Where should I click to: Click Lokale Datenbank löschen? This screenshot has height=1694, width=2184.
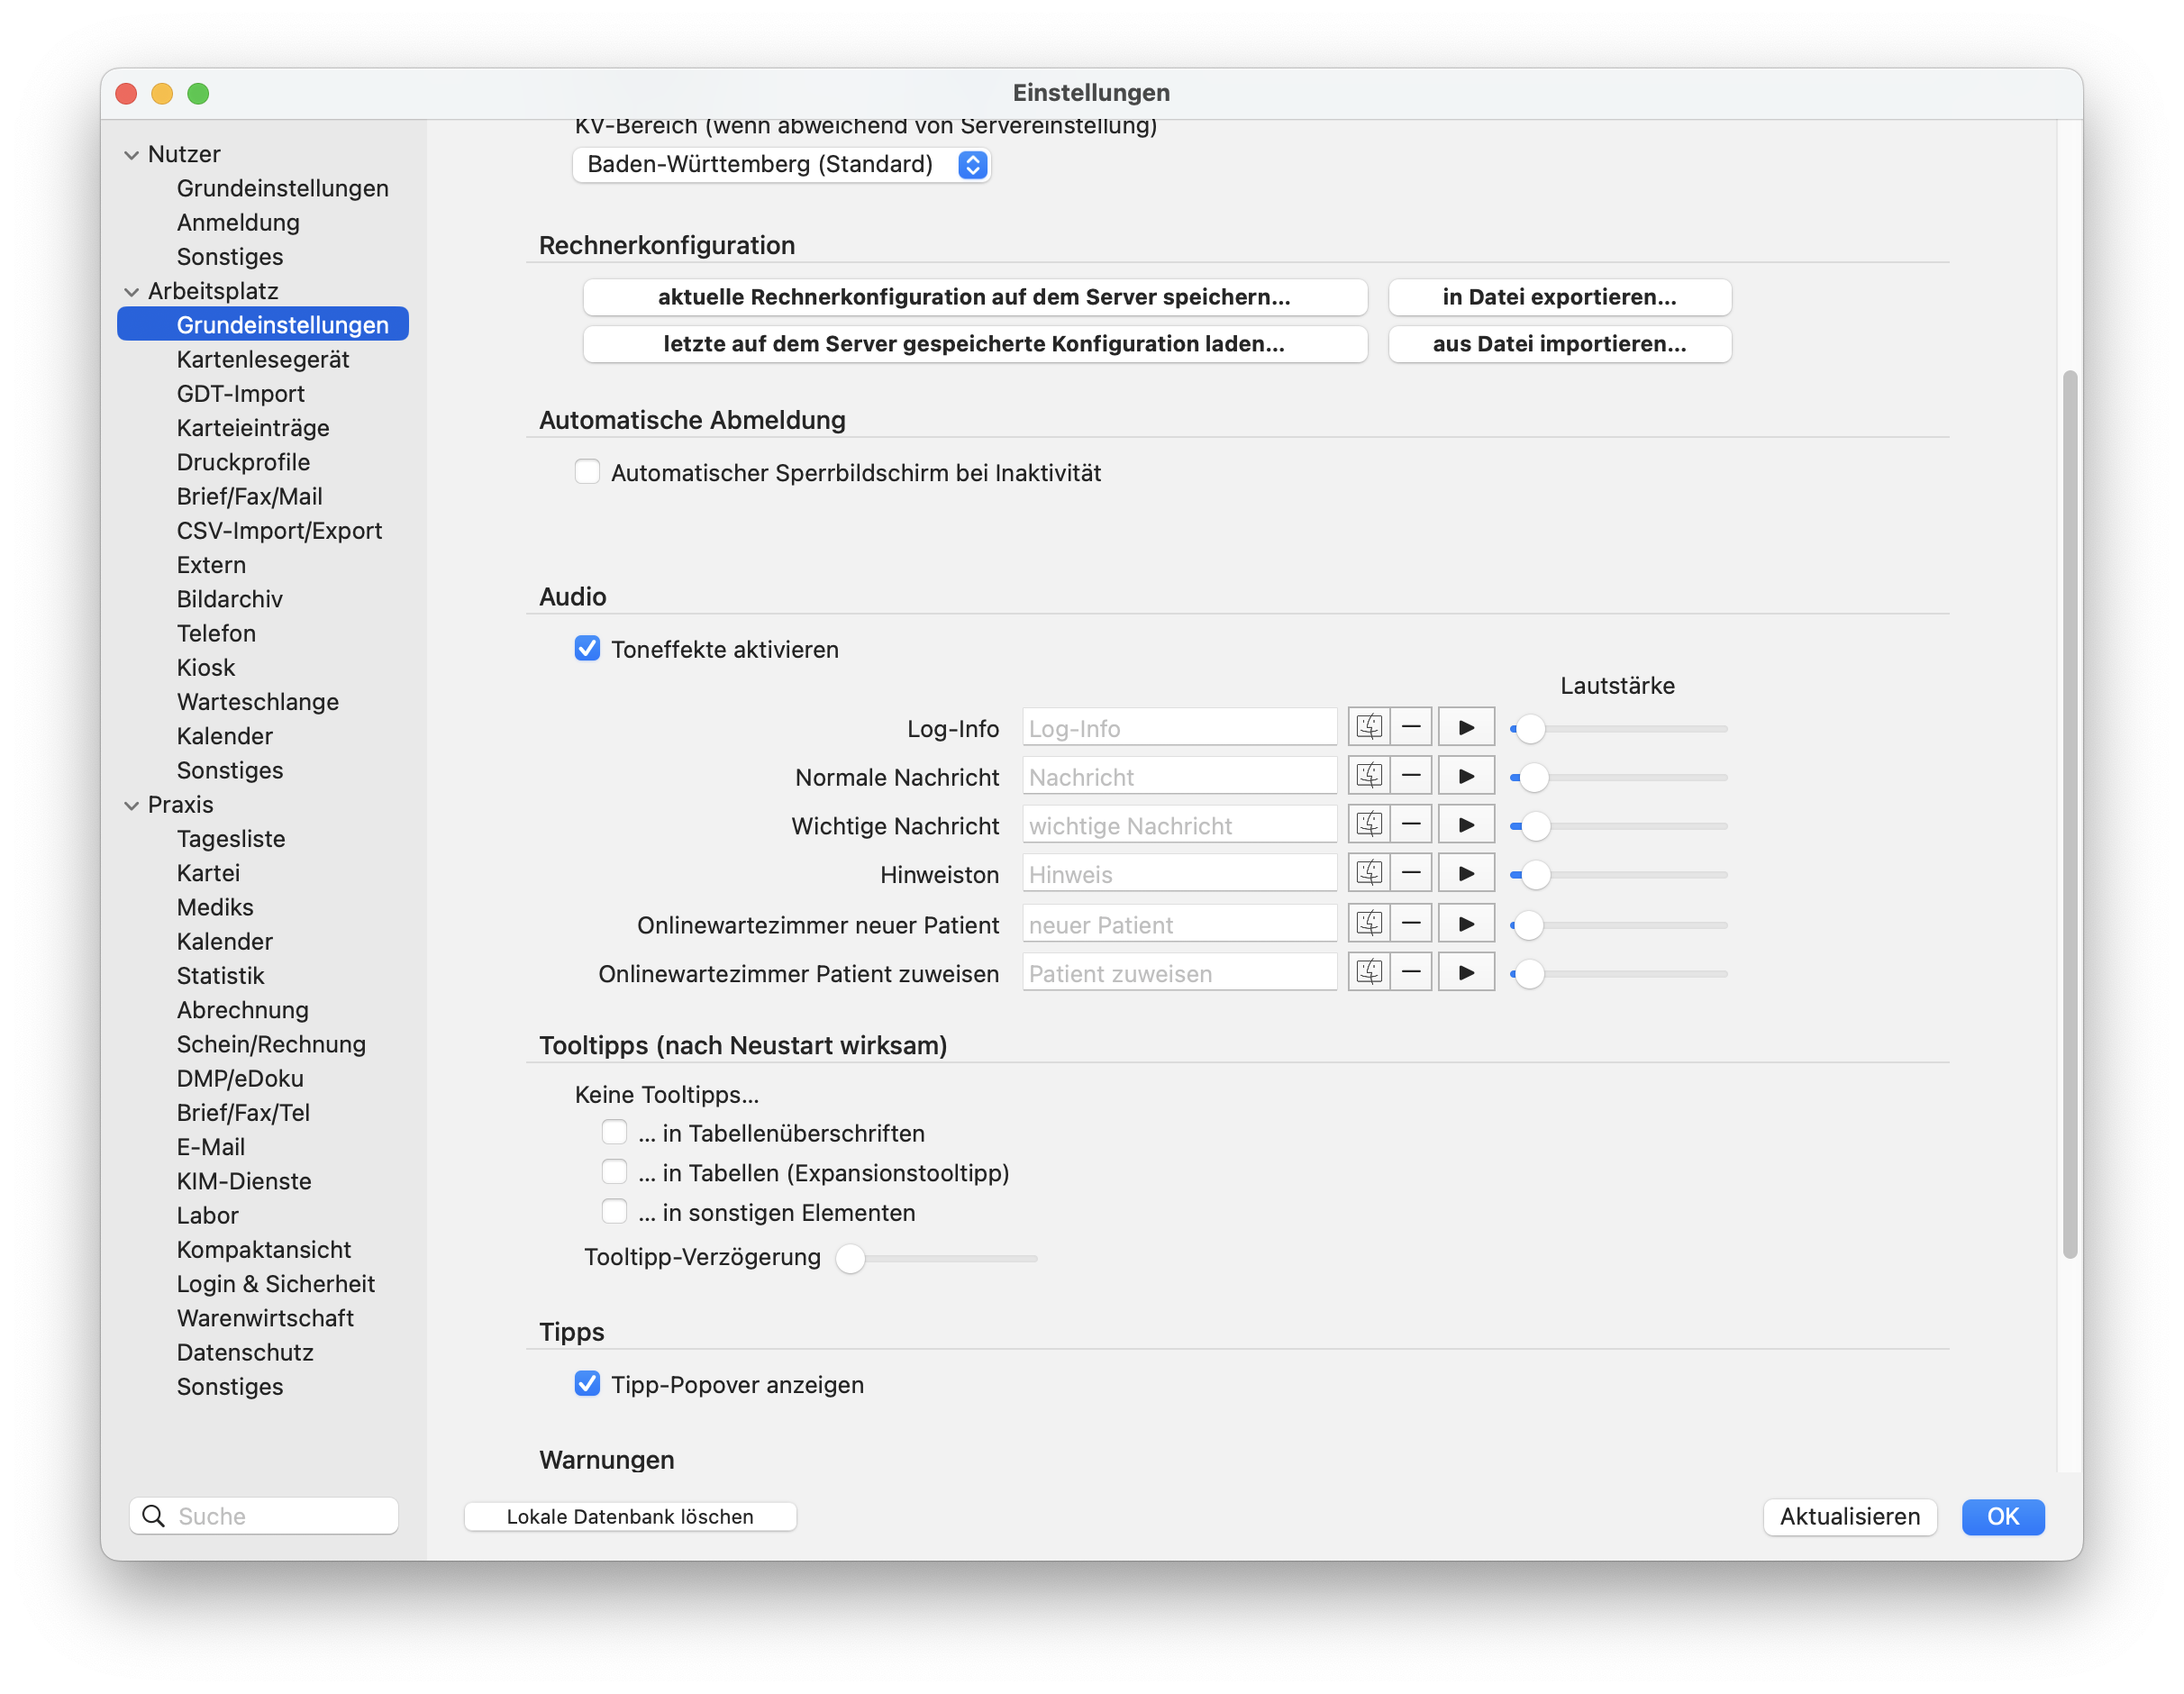(630, 1516)
